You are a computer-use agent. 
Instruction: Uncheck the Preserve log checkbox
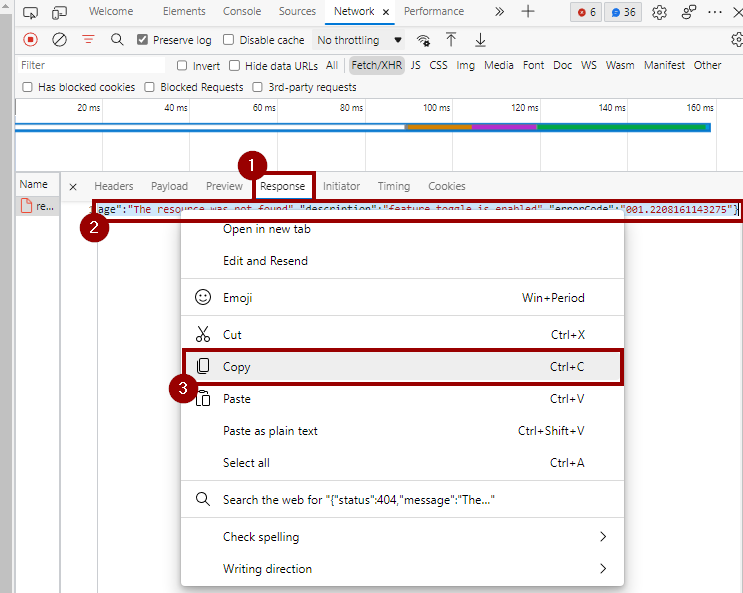pos(143,40)
